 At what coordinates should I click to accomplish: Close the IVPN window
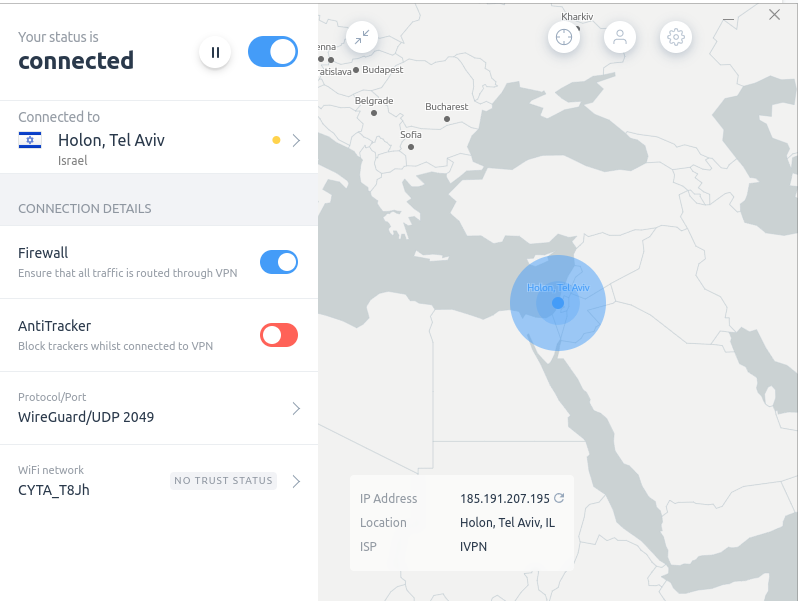click(774, 15)
